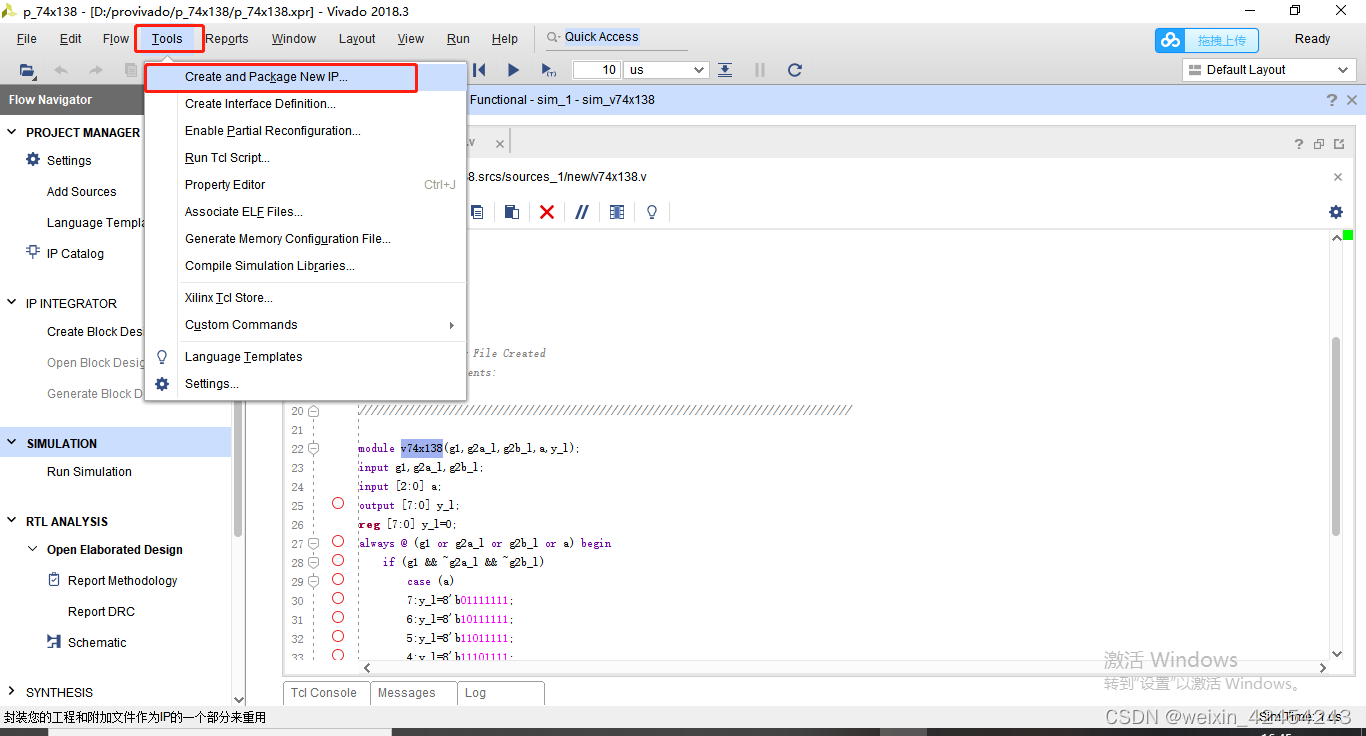
Task: Close the simulation header bar with X
Action: tap(1352, 100)
